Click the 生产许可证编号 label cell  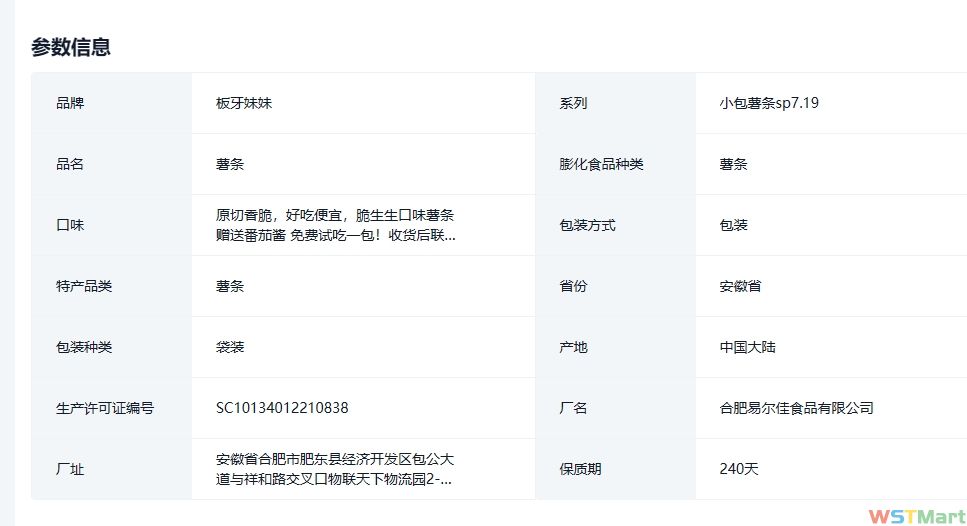pyautogui.click(x=105, y=408)
